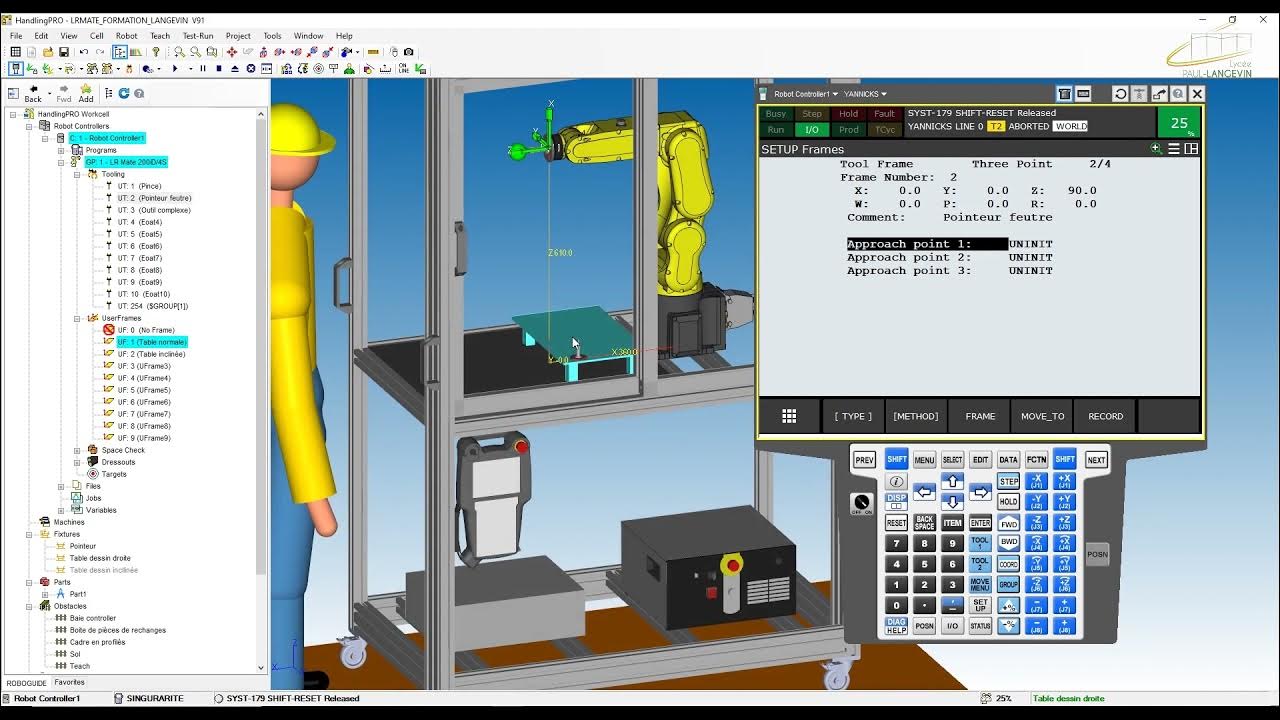The height and width of the screenshot is (720, 1280).
Task: Click the Undo arrow in toolbar
Action: (84, 52)
